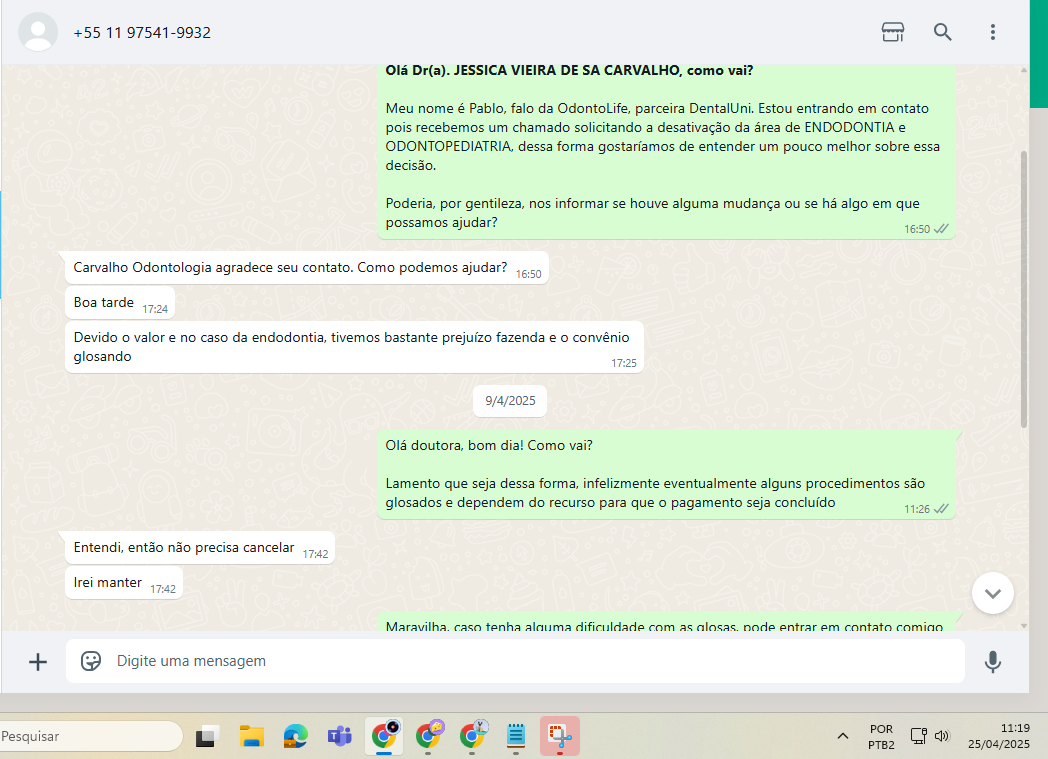Open the volume control tray icon
Screen dimensions: 1048x759
click(x=942, y=736)
